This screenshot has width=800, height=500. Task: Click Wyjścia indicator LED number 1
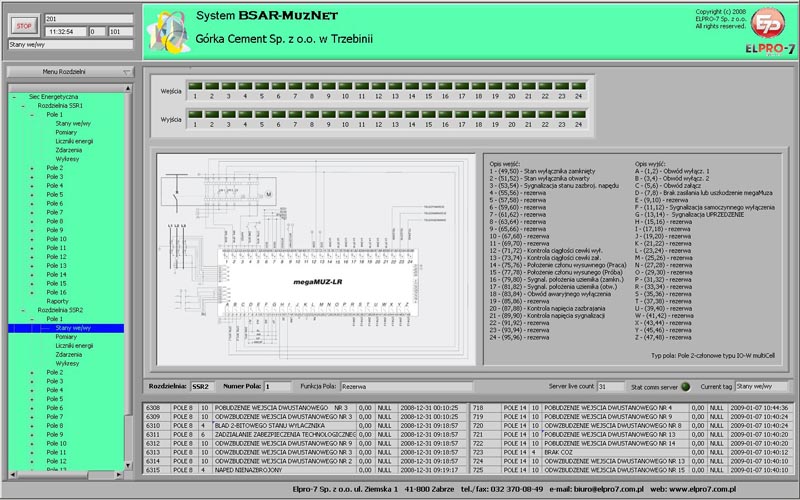(x=195, y=114)
